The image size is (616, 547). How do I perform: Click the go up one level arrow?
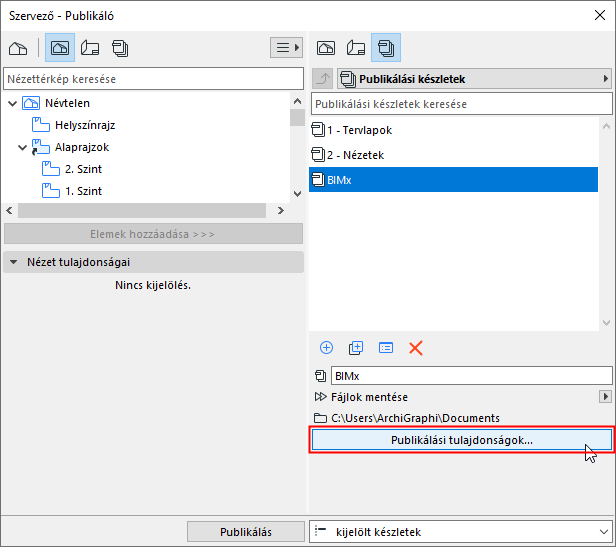click(x=323, y=79)
